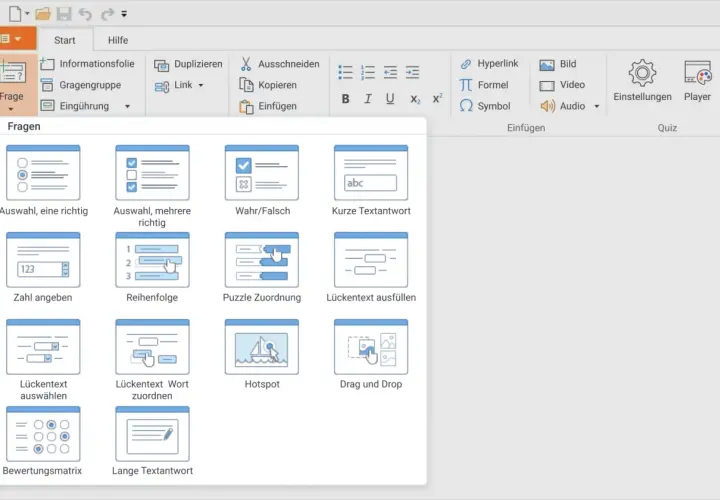The height and width of the screenshot is (500, 720).
Task: Click the redo arrow icon
Action: [x=107, y=14]
